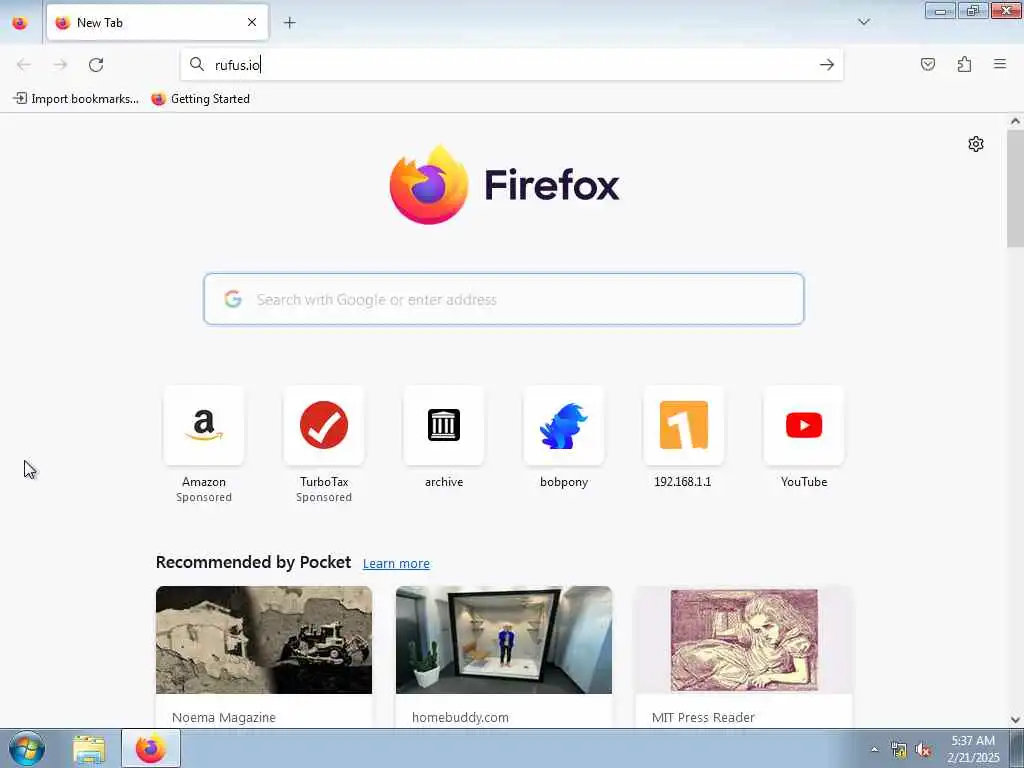Open the bobpony shortcut tile
This screenshot has width=1024, height=768.
tap(564, 425)
